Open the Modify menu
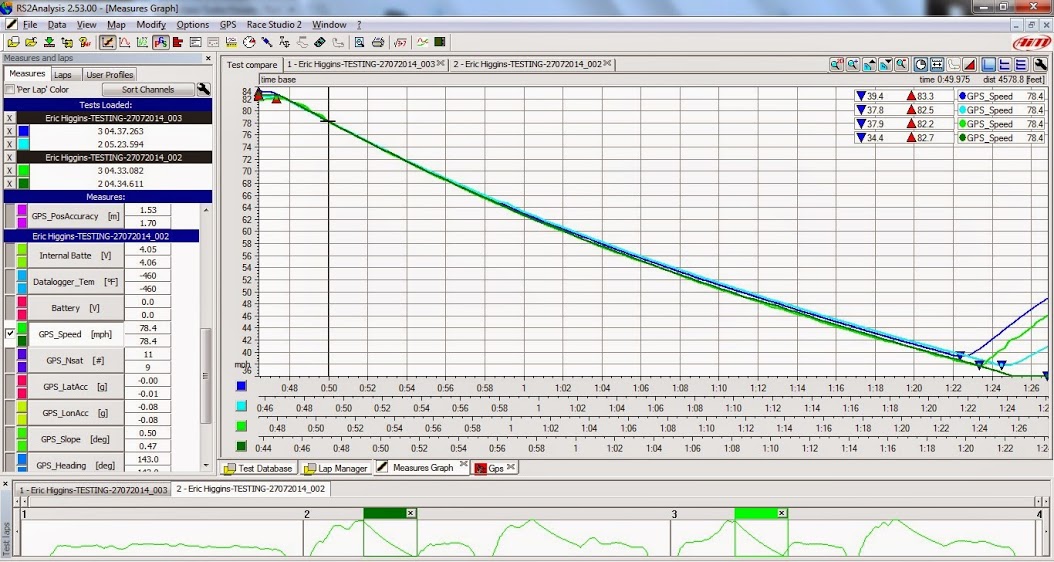This screenshot has width=1054, height=562. point(151,24)
